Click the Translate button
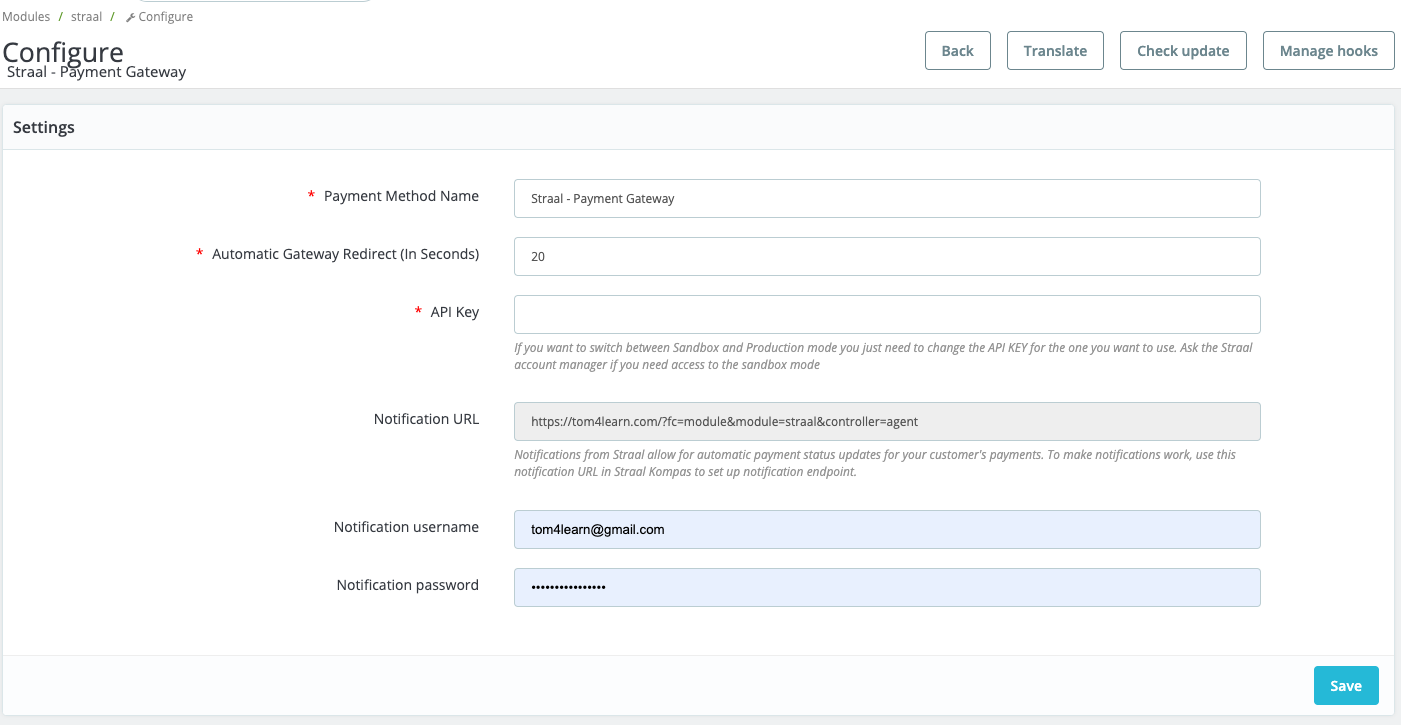 [1055, 51]
